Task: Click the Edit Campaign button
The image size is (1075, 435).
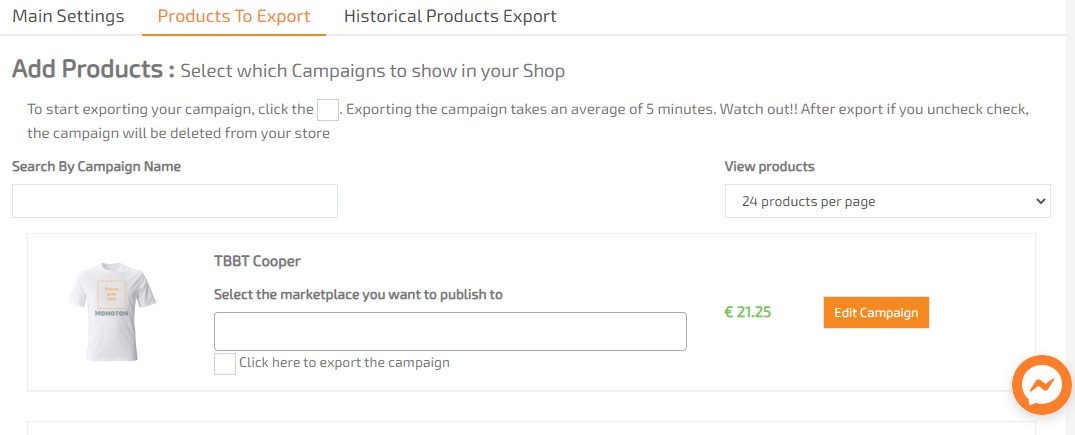Action: click(875, 312)
